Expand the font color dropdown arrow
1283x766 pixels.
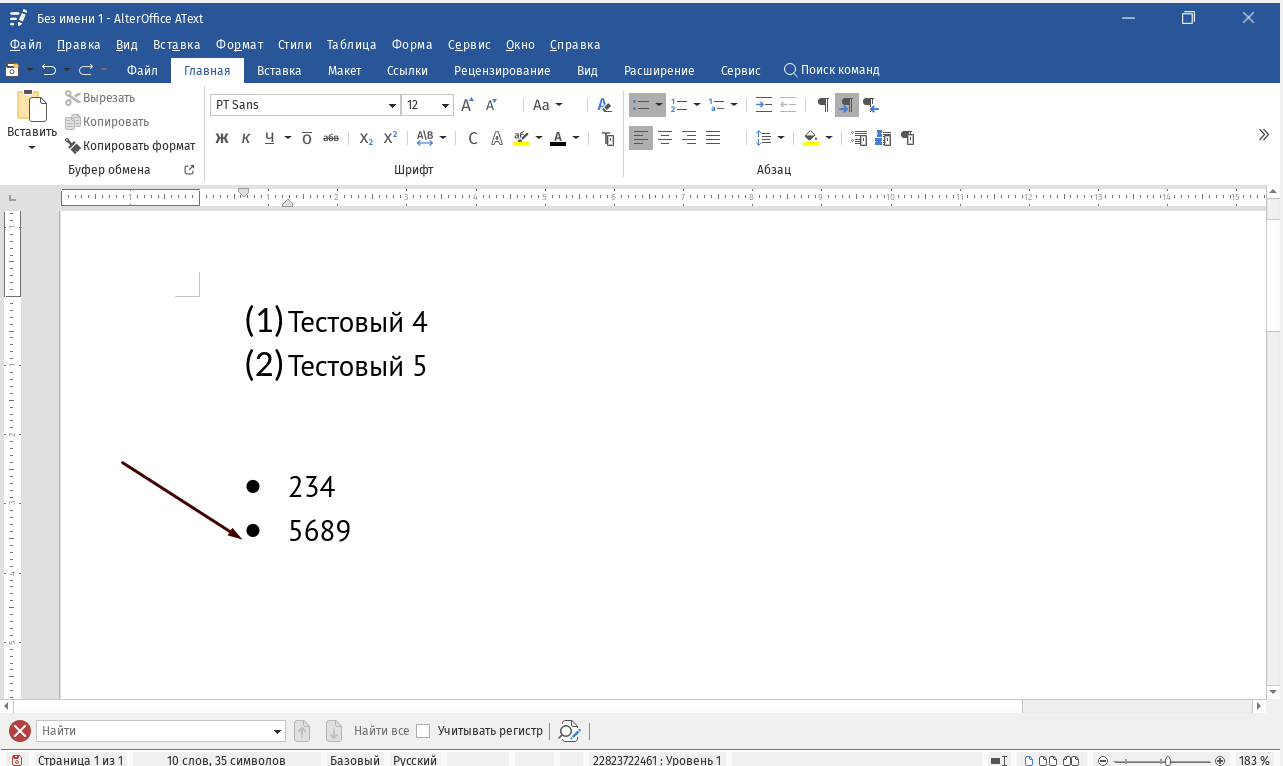tap(576, 138)
